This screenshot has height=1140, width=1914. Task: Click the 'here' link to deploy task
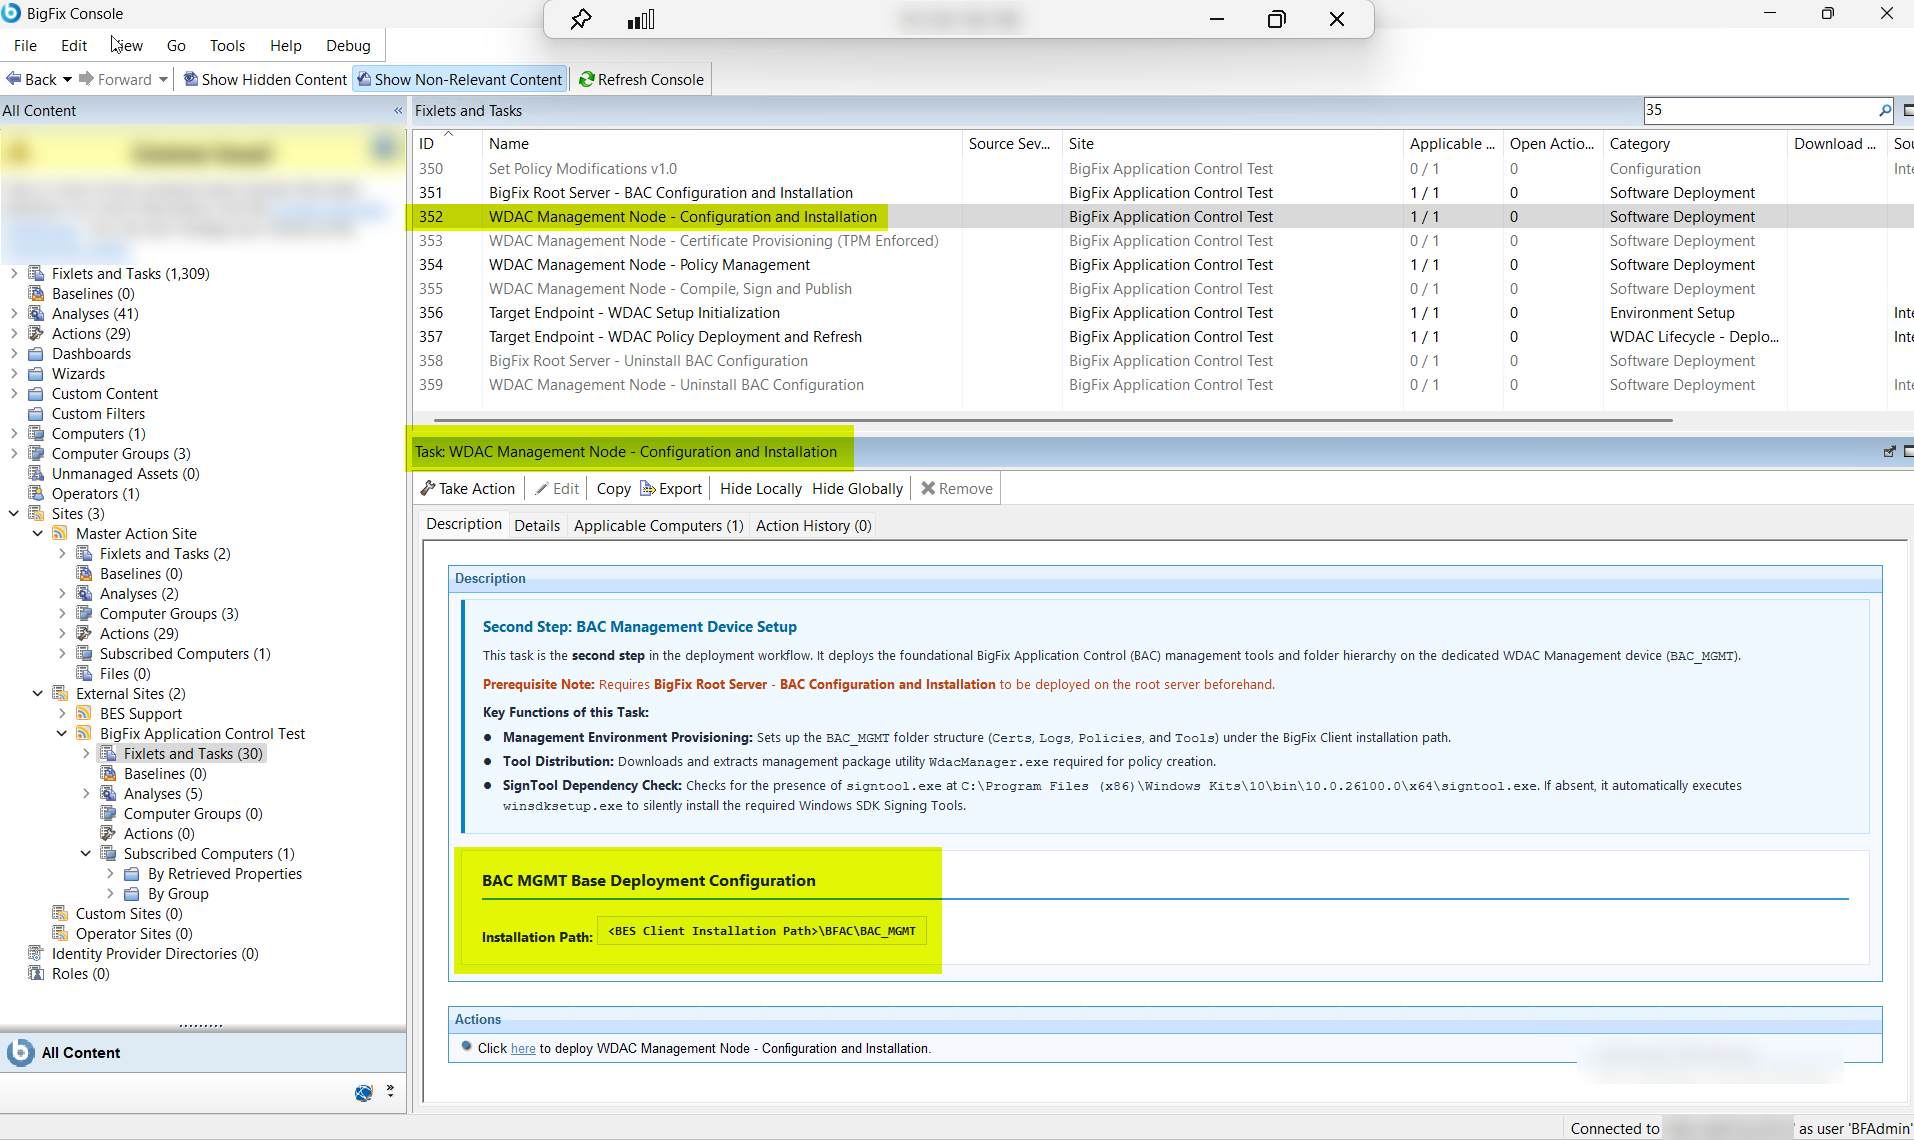[x=523, y=1049]
